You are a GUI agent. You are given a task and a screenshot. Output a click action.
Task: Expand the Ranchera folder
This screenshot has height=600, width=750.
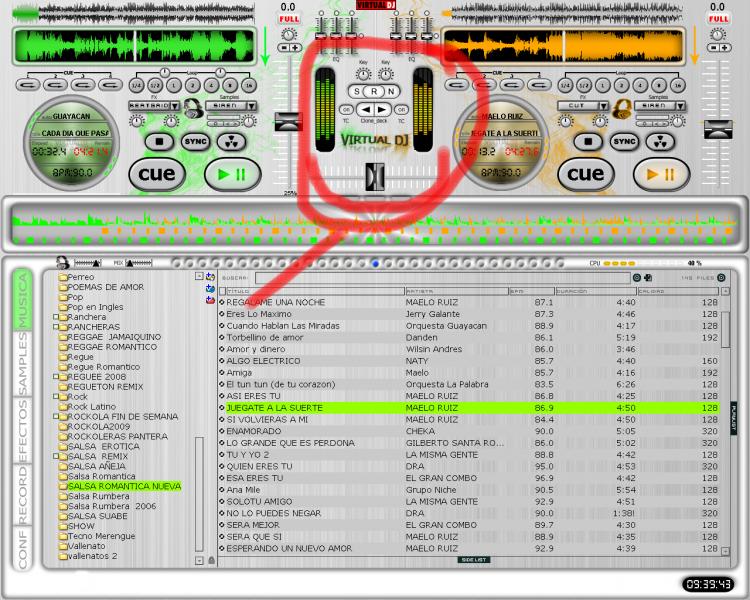56,317
